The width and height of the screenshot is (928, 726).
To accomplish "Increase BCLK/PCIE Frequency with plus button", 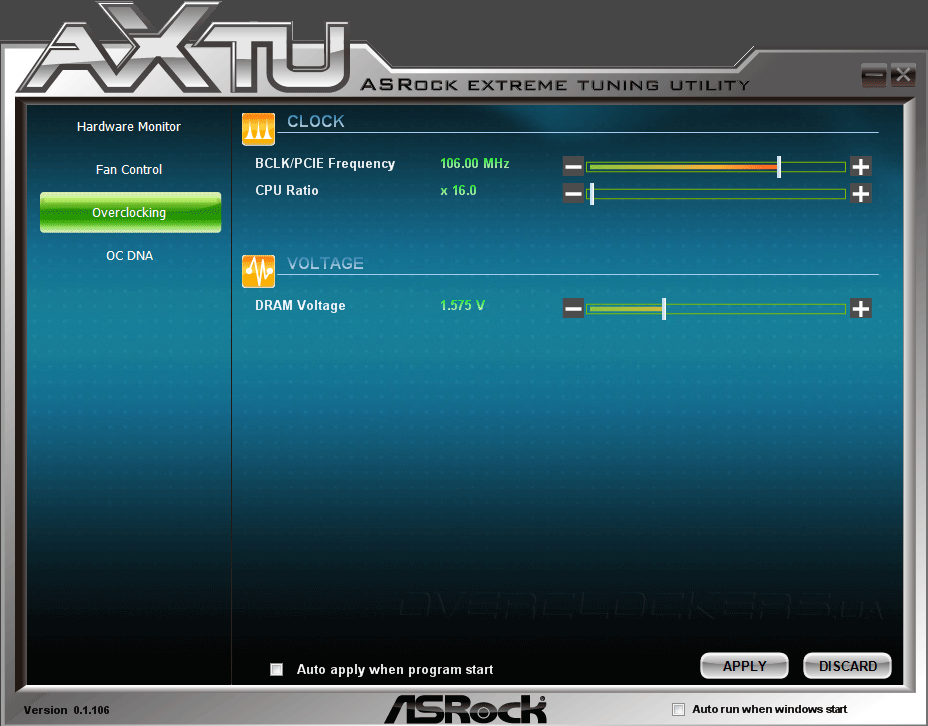I will [861, 166].
